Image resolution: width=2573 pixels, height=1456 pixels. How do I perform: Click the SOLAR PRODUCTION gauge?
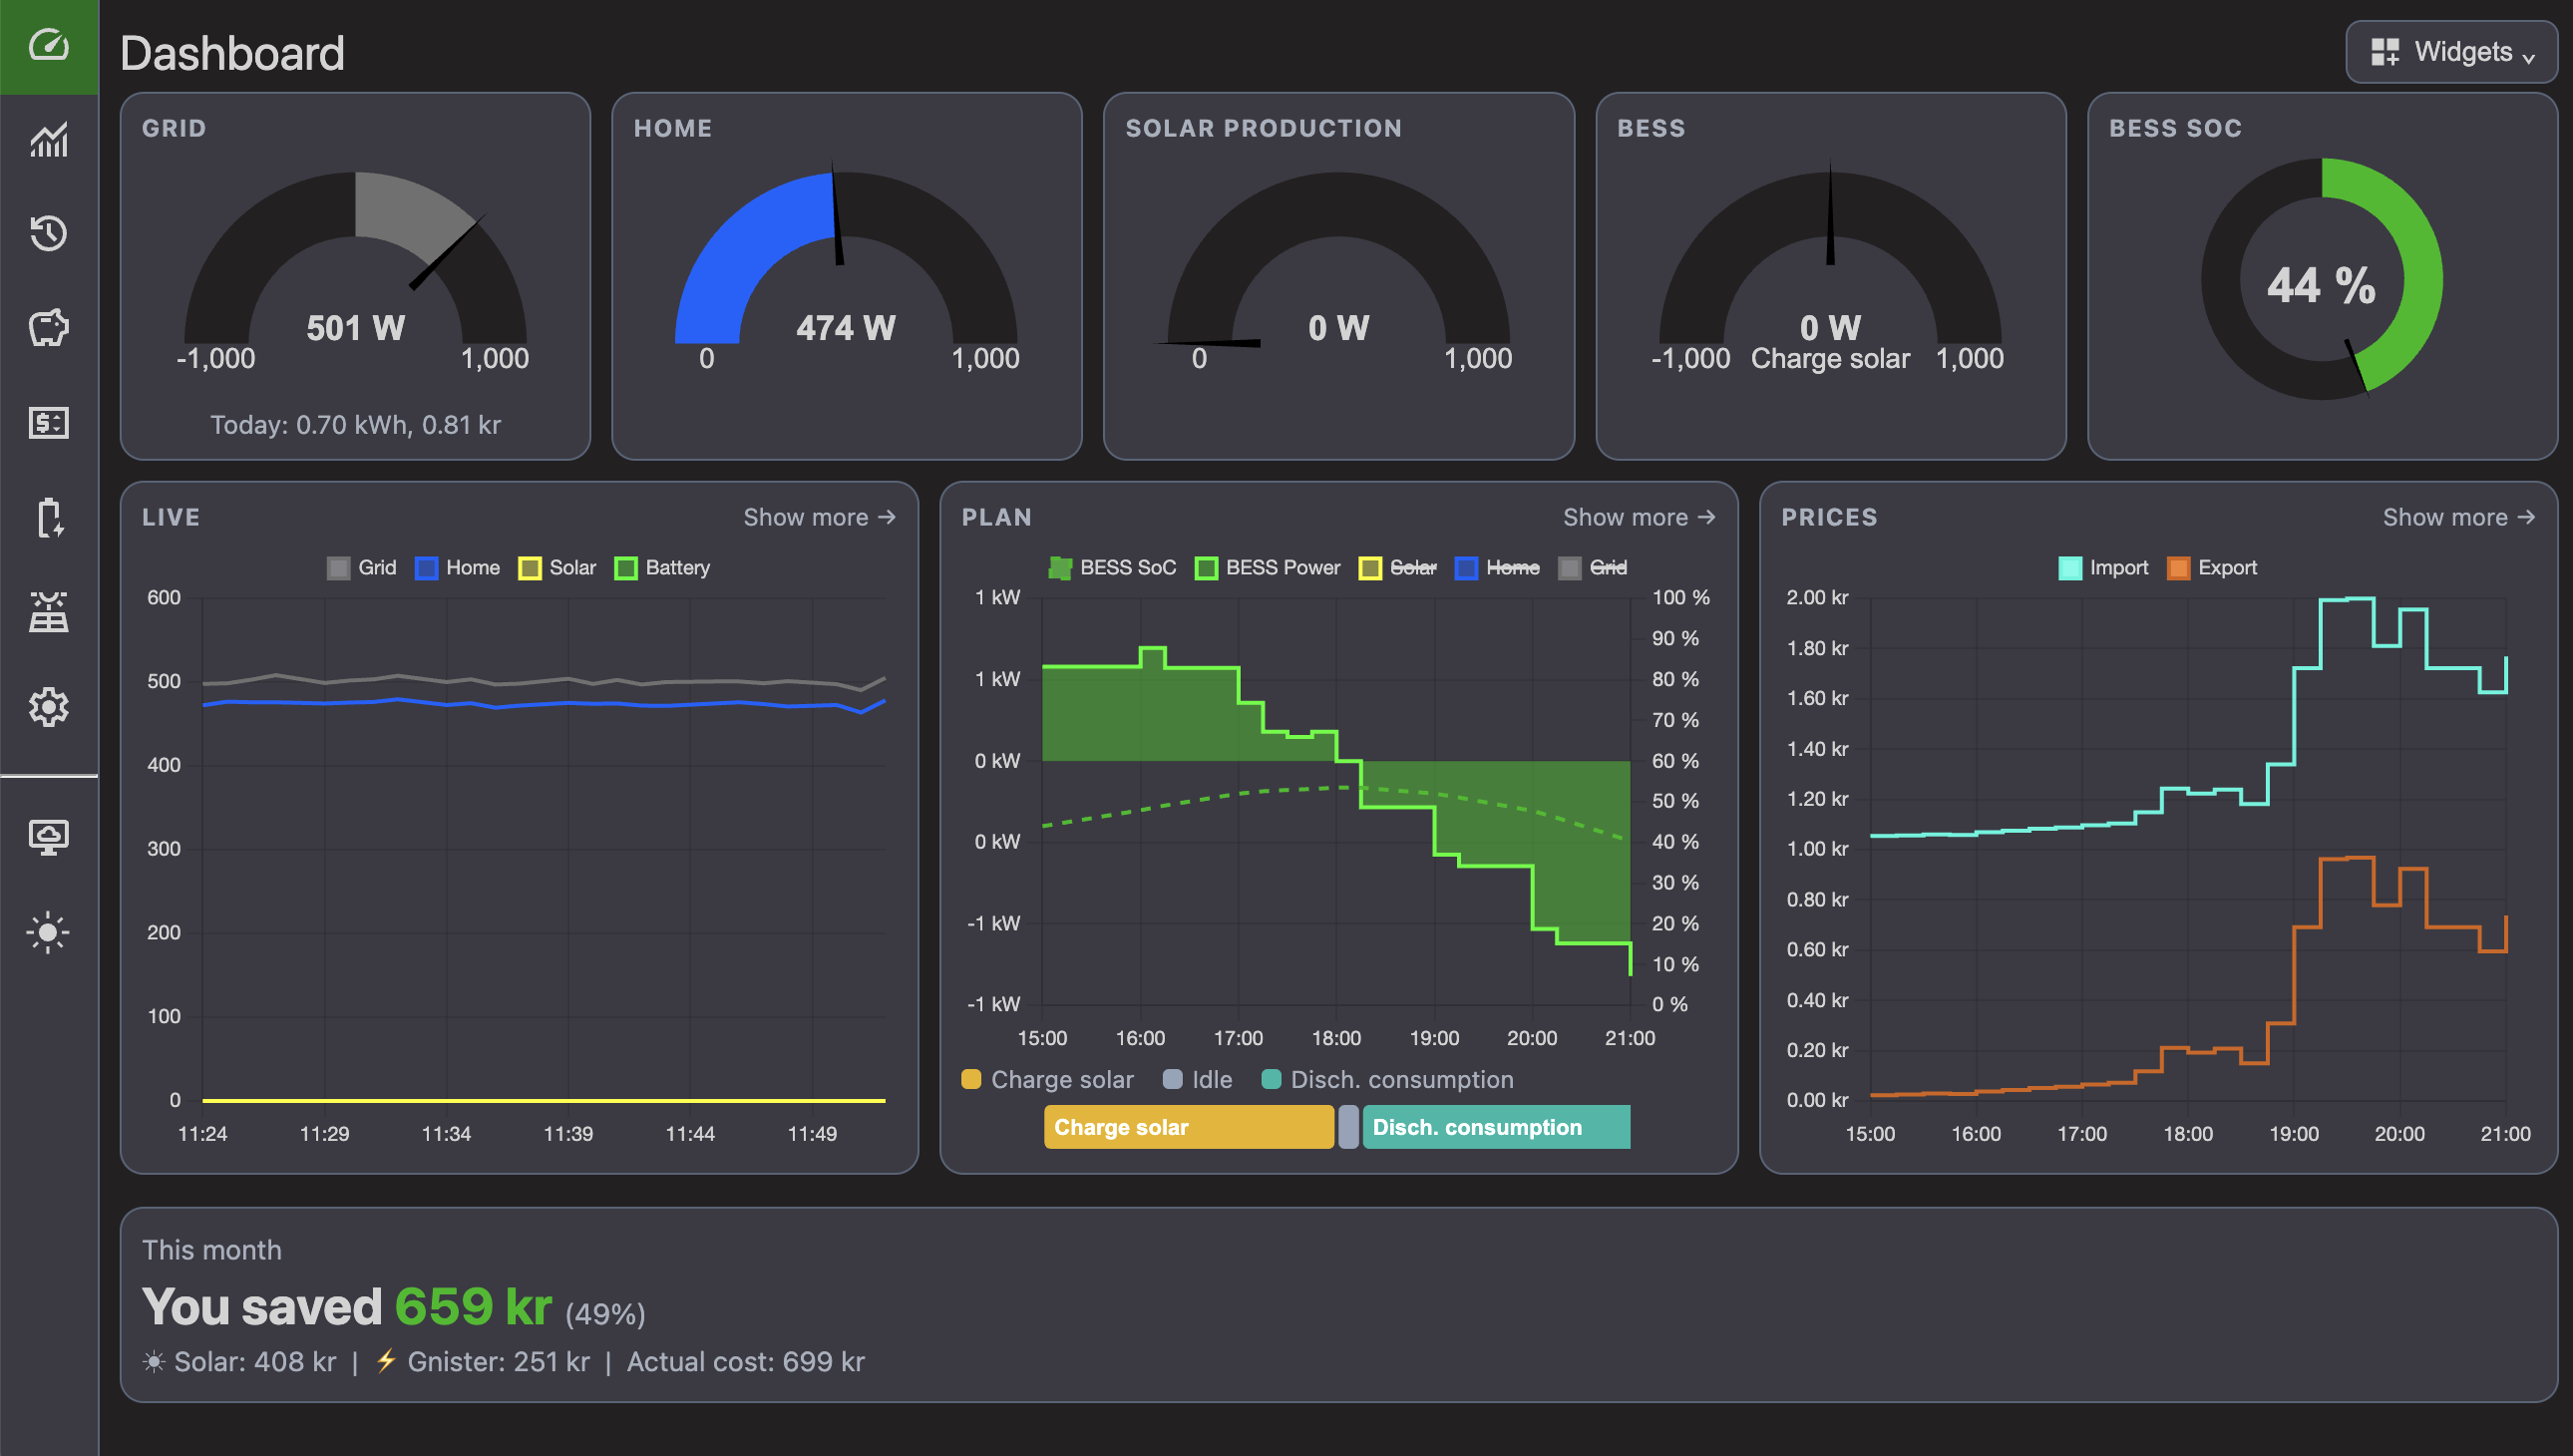pyautogui.click(x=1338, y=265)
